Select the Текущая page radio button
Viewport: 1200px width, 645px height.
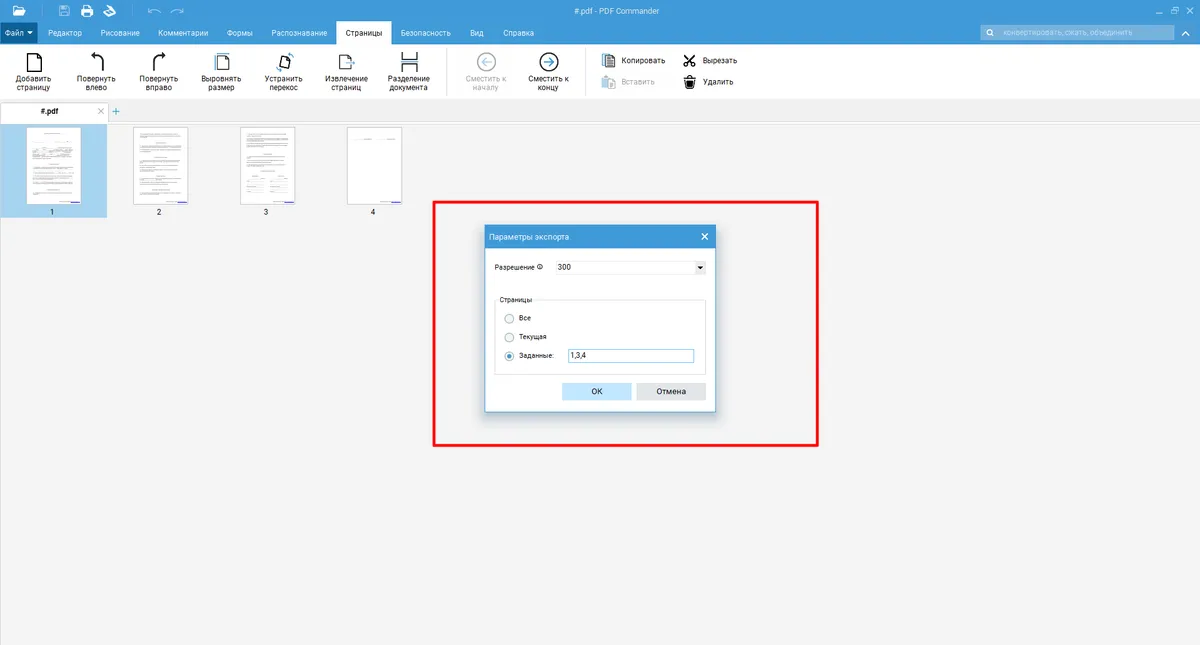(x=510, y=337)
